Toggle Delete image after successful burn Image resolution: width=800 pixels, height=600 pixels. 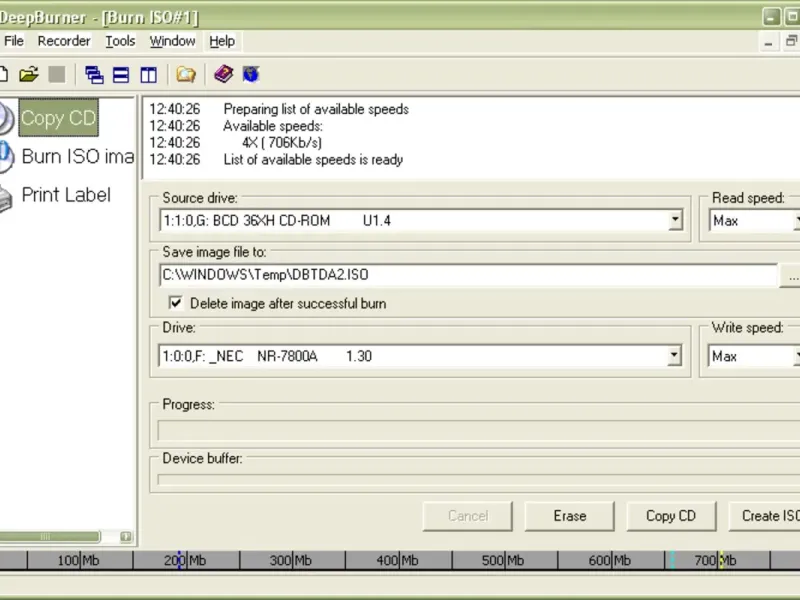click(176, 303)
